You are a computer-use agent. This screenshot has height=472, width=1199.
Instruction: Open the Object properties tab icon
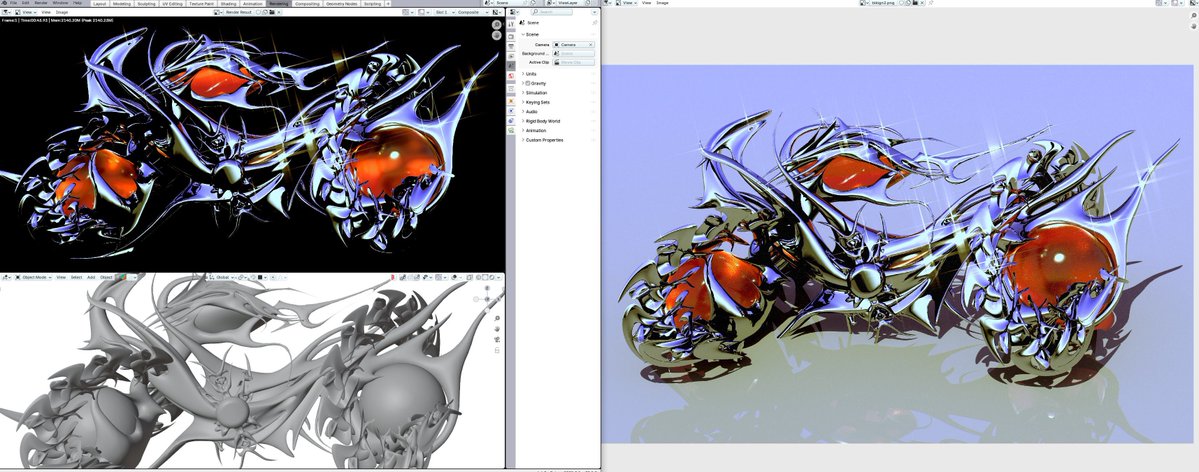point(511,101)
